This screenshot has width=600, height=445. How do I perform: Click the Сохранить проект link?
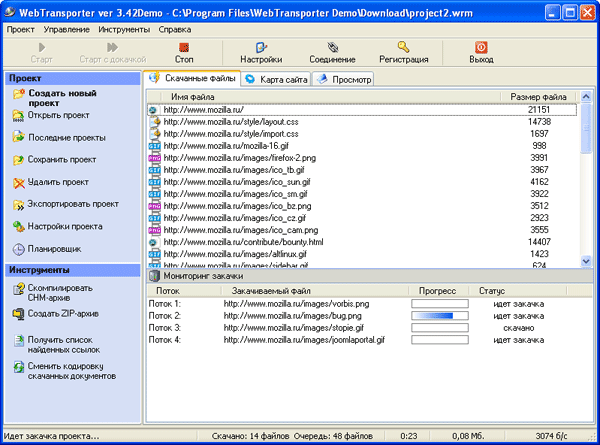click(x=62, y=160)
